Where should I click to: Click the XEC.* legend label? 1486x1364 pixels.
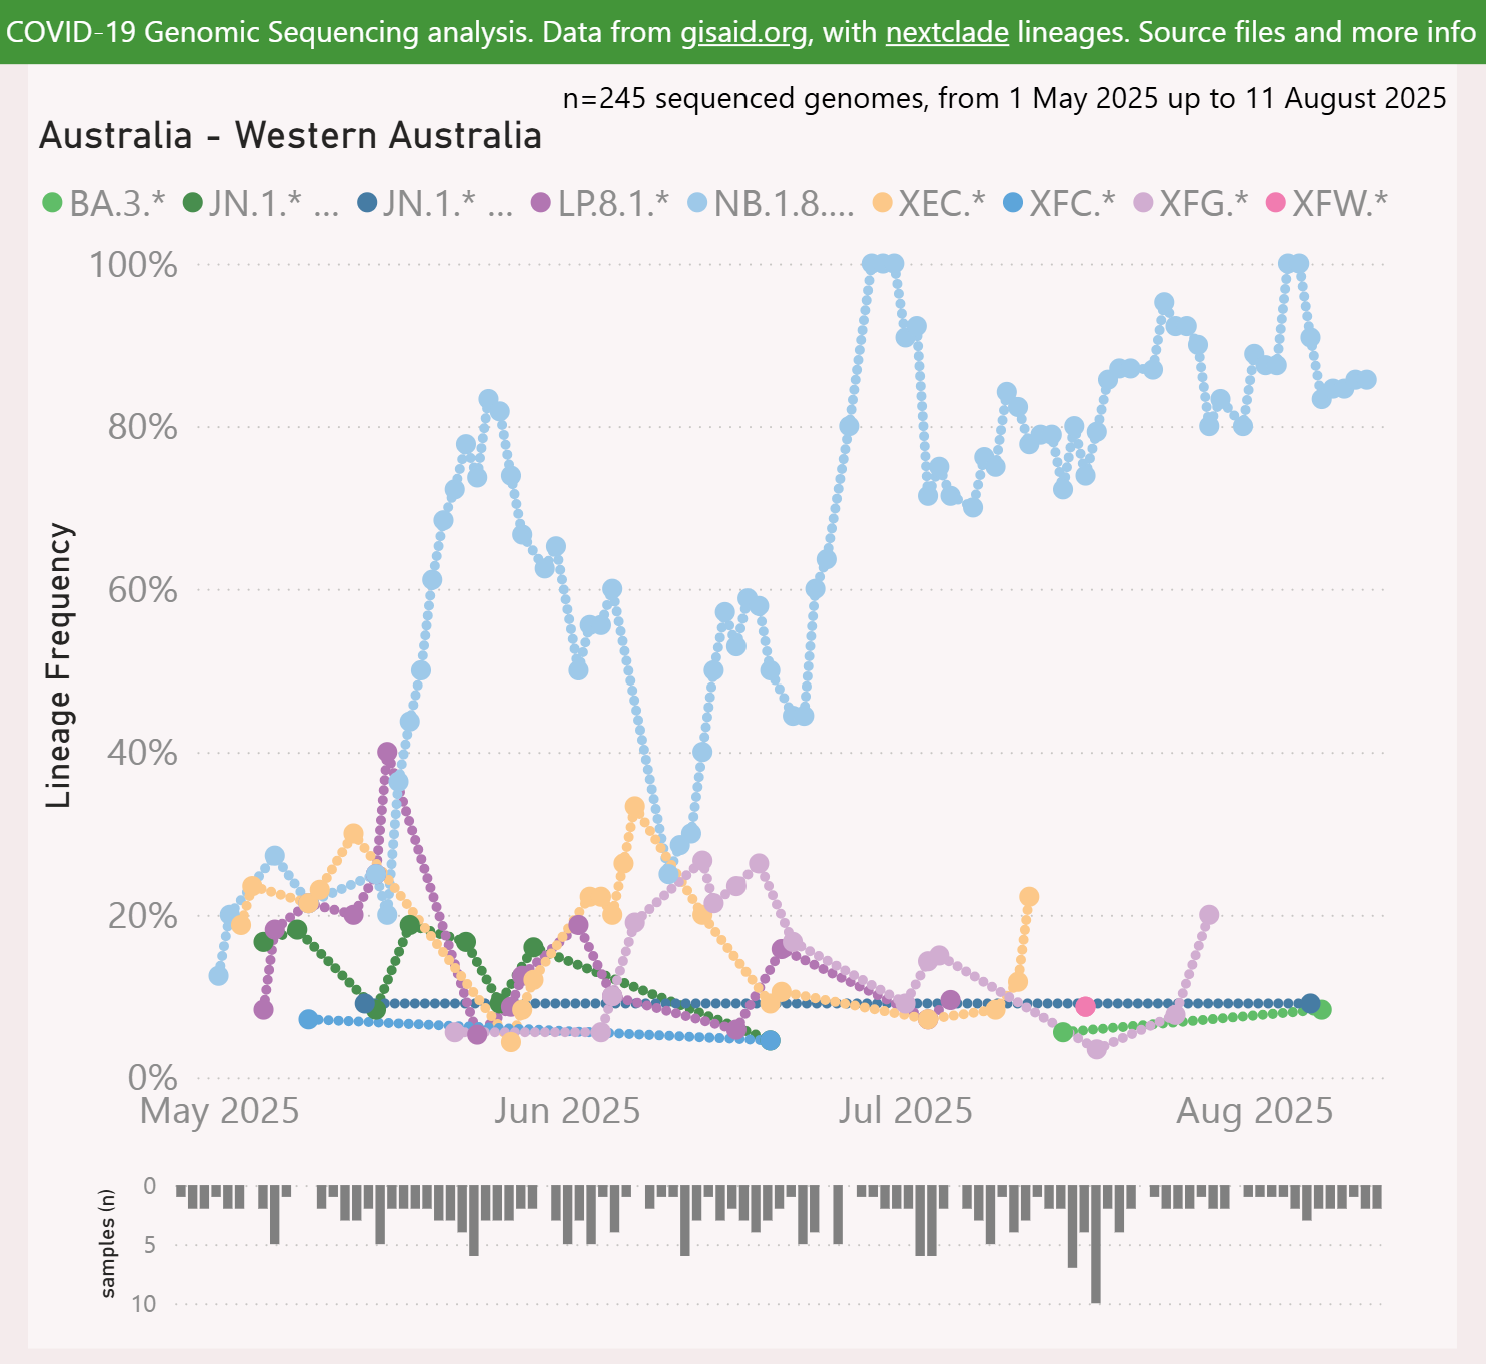point(940,203)
